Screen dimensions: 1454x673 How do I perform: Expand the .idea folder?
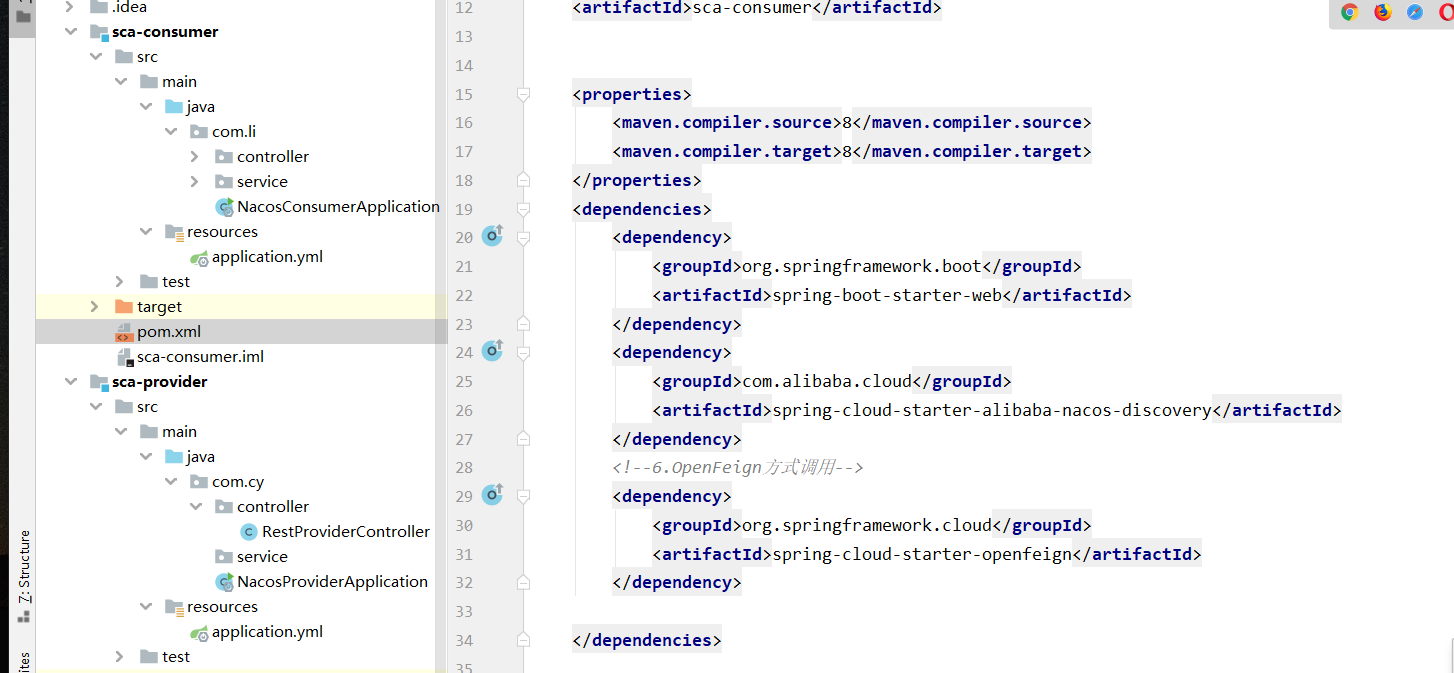point(70,7)
